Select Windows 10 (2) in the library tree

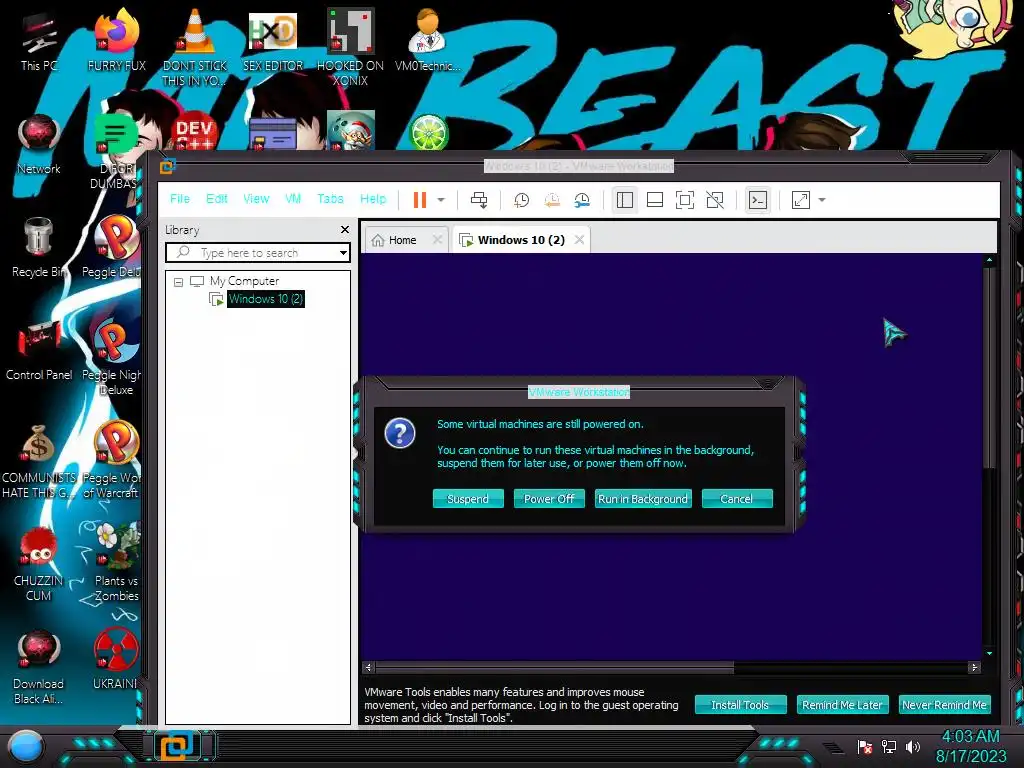coord(265,299)
